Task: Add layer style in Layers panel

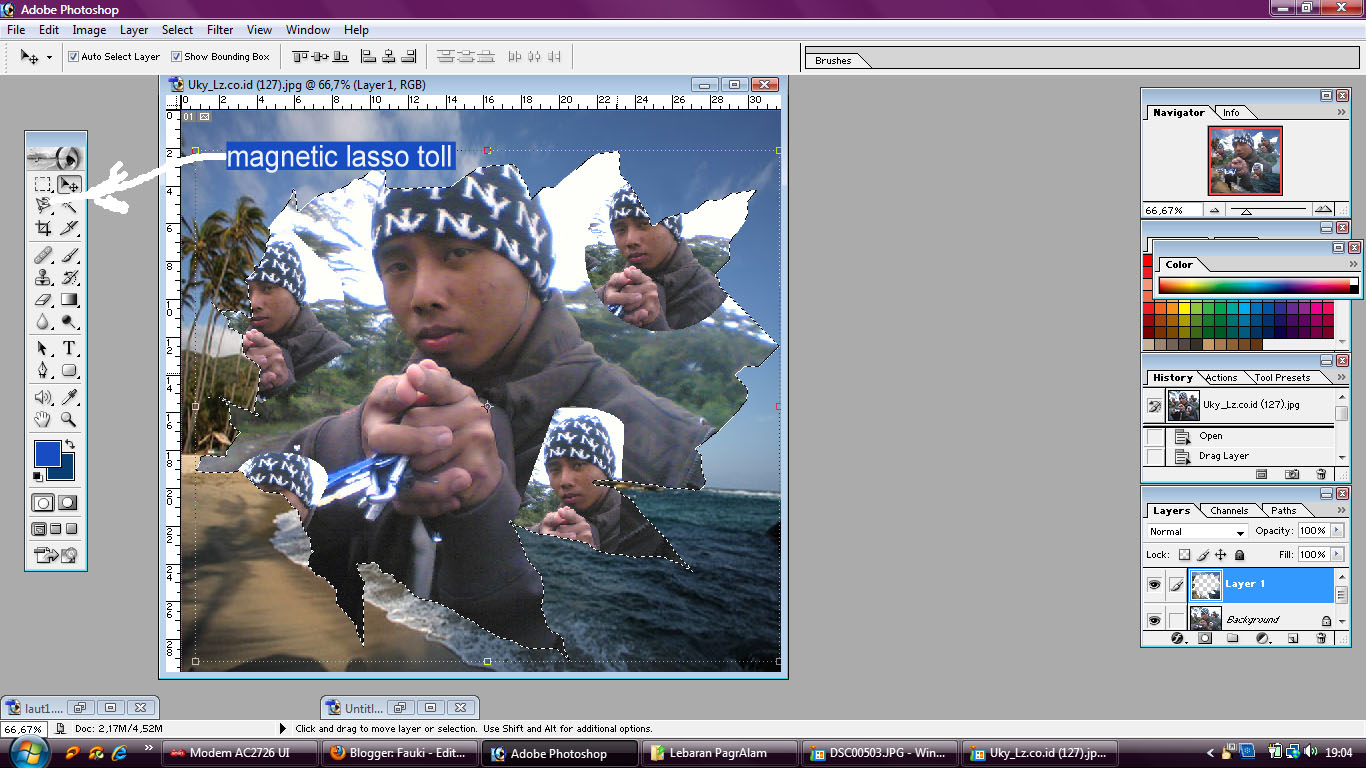Action: point(1177,637)
